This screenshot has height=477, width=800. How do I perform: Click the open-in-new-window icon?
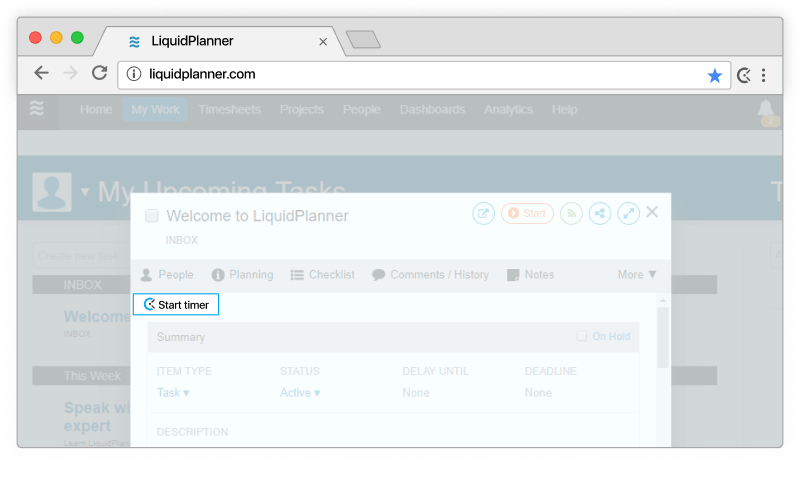483,213
